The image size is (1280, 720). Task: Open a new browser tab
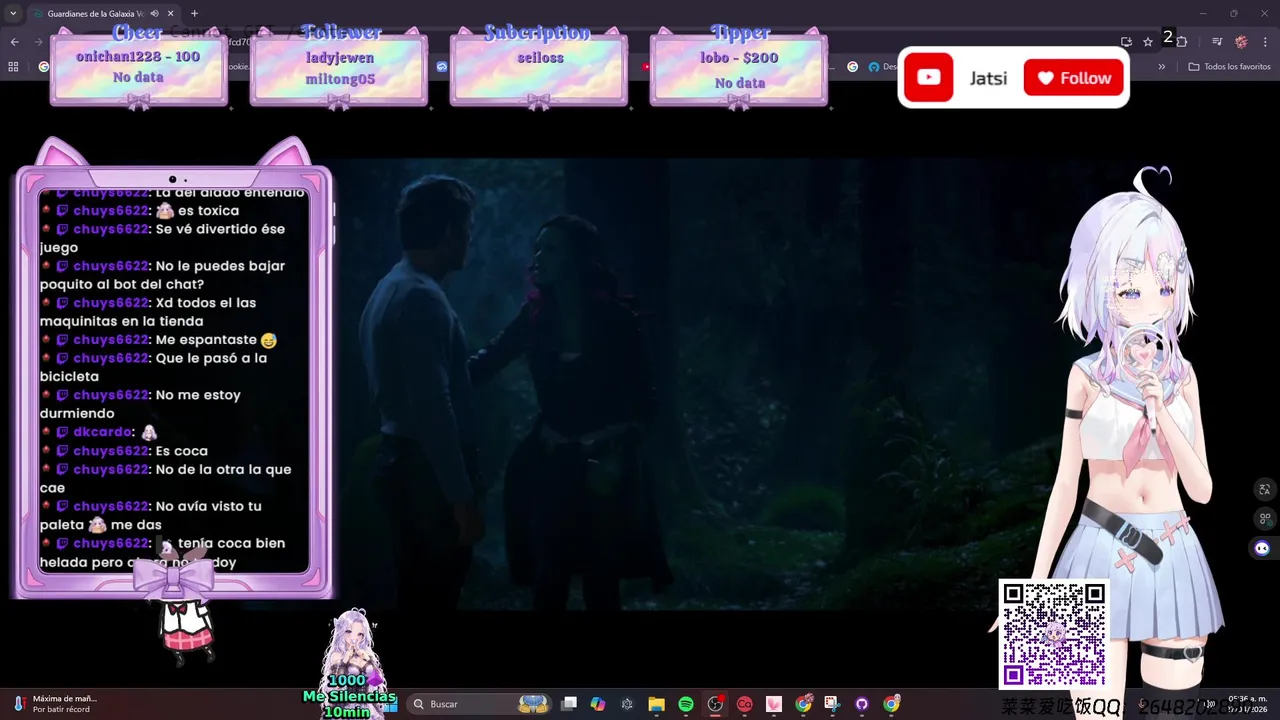(194, 14)
